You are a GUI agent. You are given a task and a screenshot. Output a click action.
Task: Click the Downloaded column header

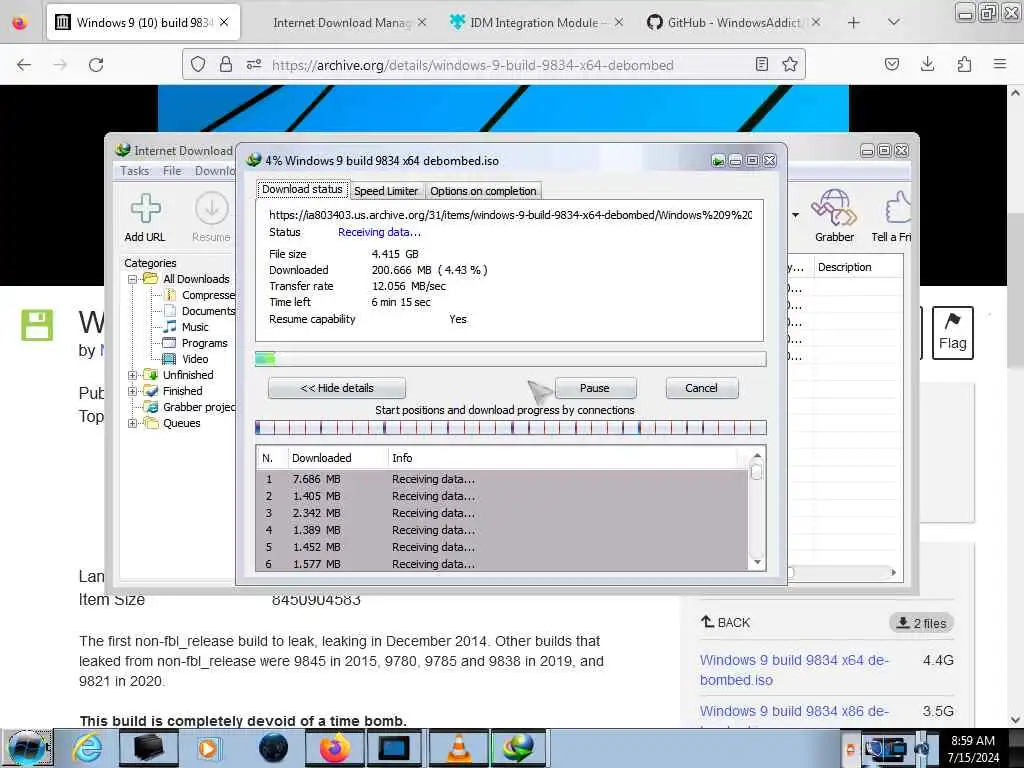338,458
